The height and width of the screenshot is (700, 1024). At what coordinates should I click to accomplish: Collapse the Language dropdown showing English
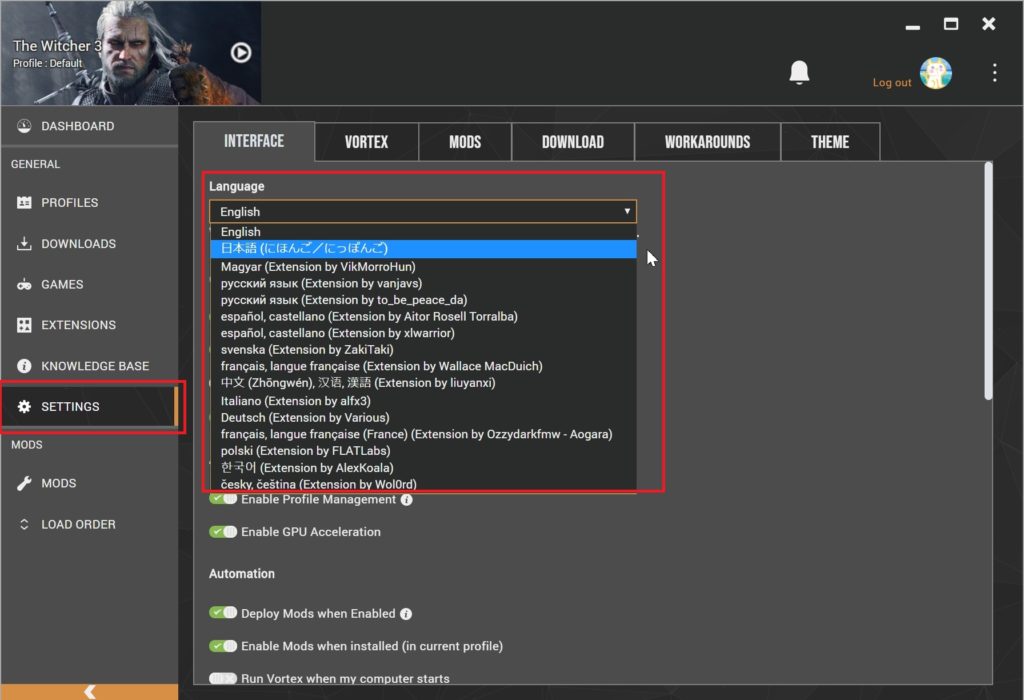click(x=422, y=211)
